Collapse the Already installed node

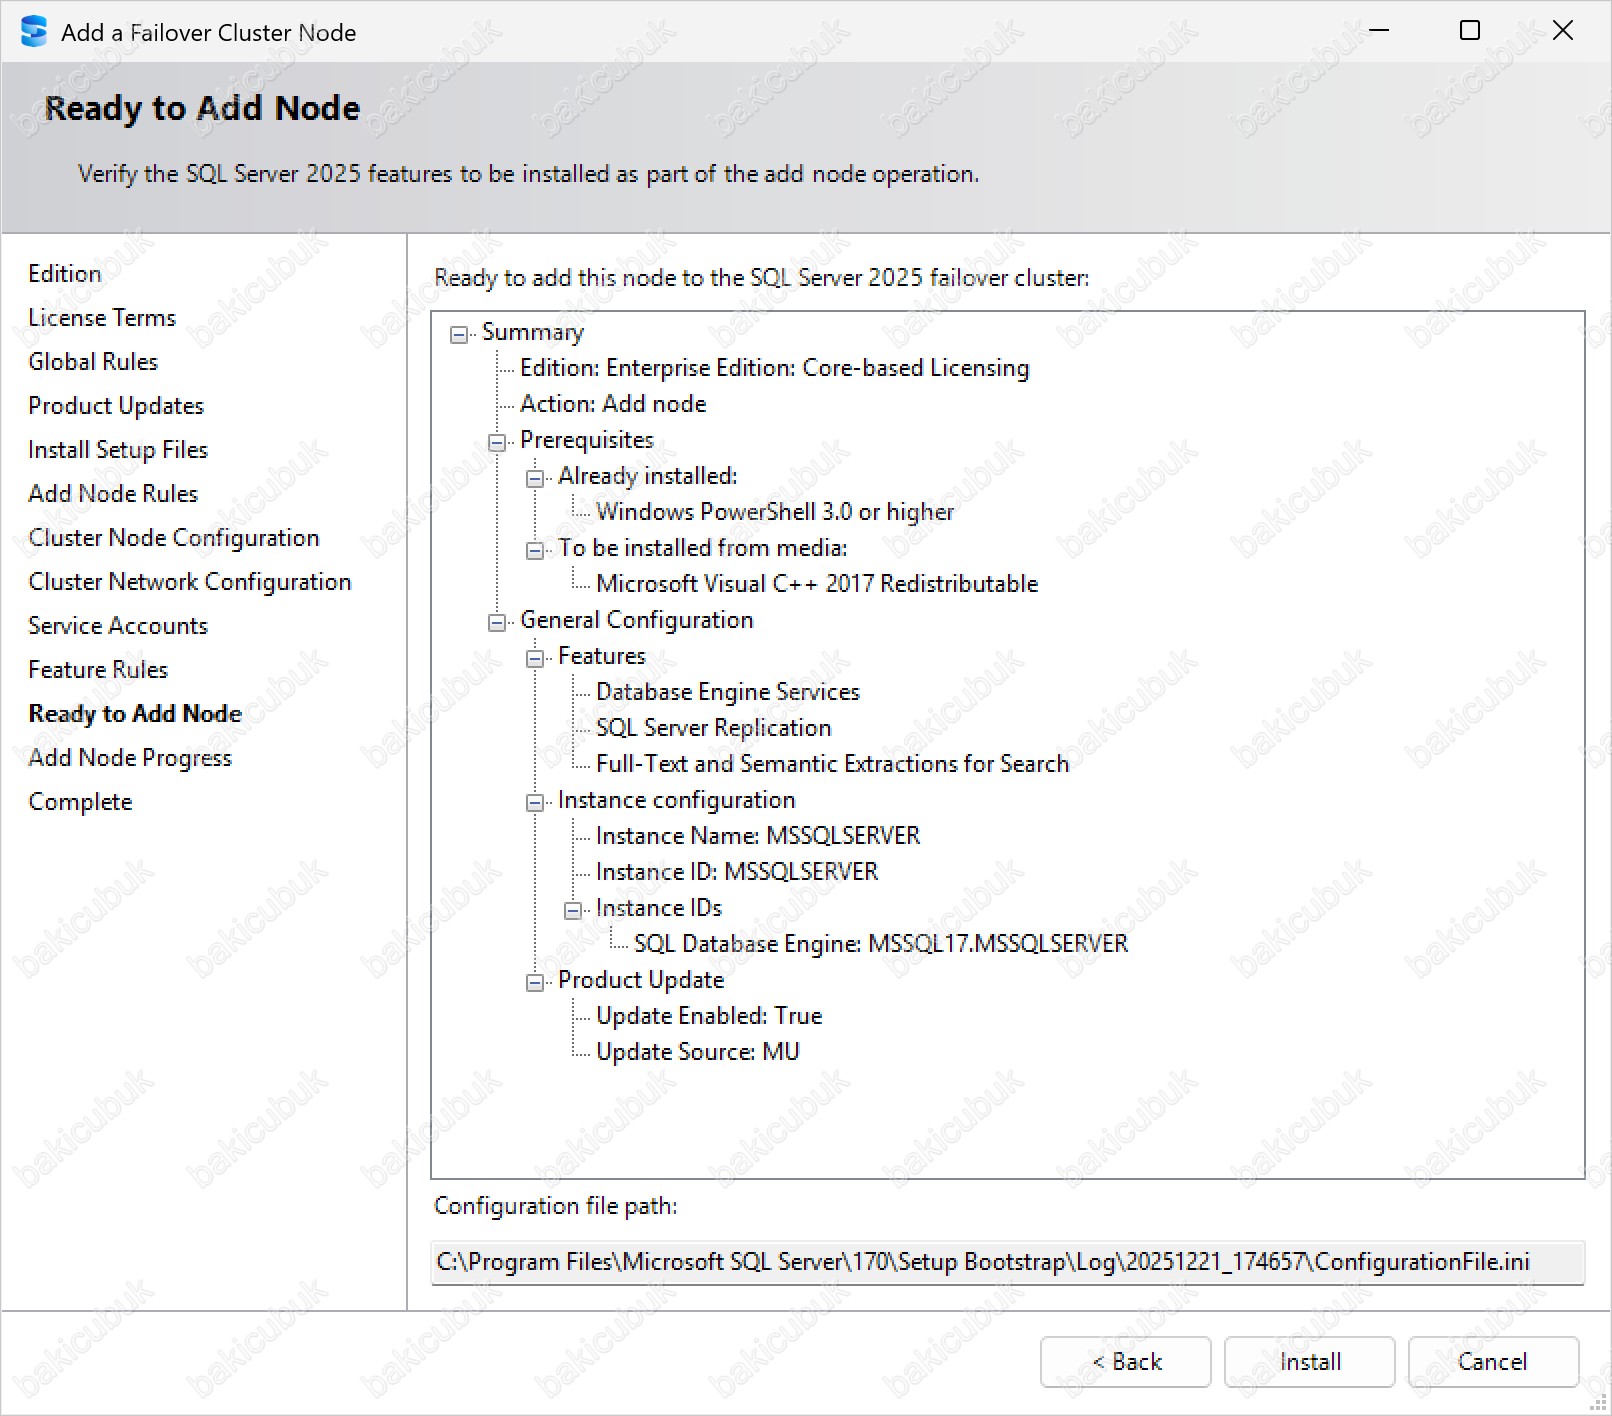535,478
